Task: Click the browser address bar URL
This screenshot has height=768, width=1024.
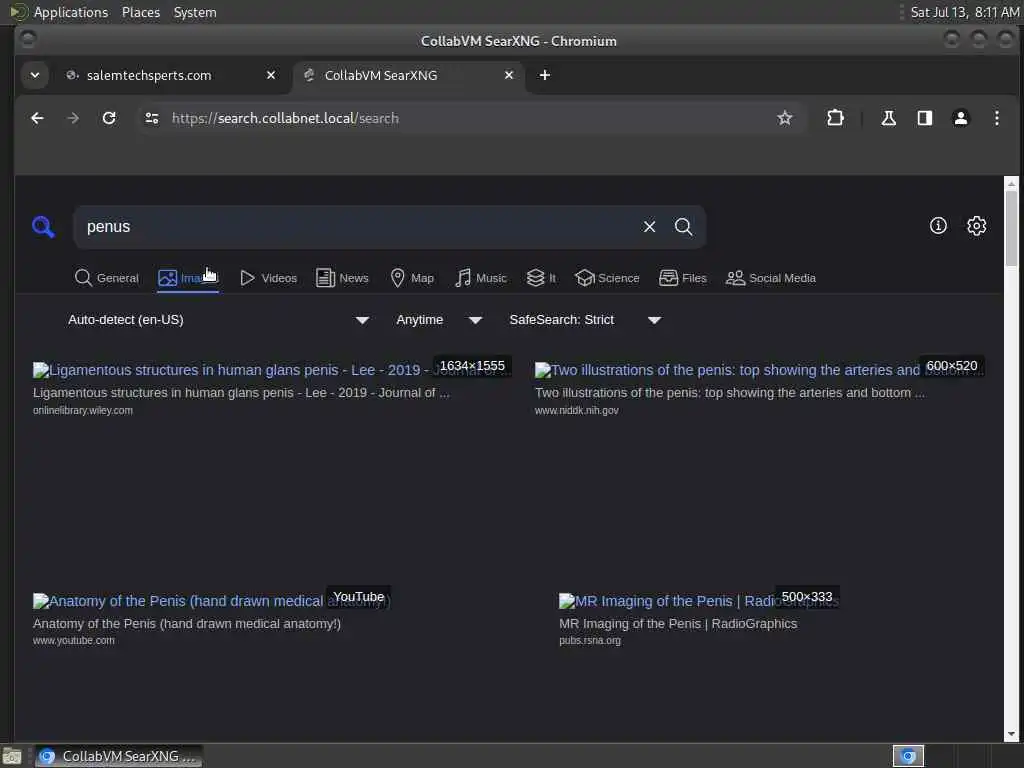Action: tap(285, 118)
